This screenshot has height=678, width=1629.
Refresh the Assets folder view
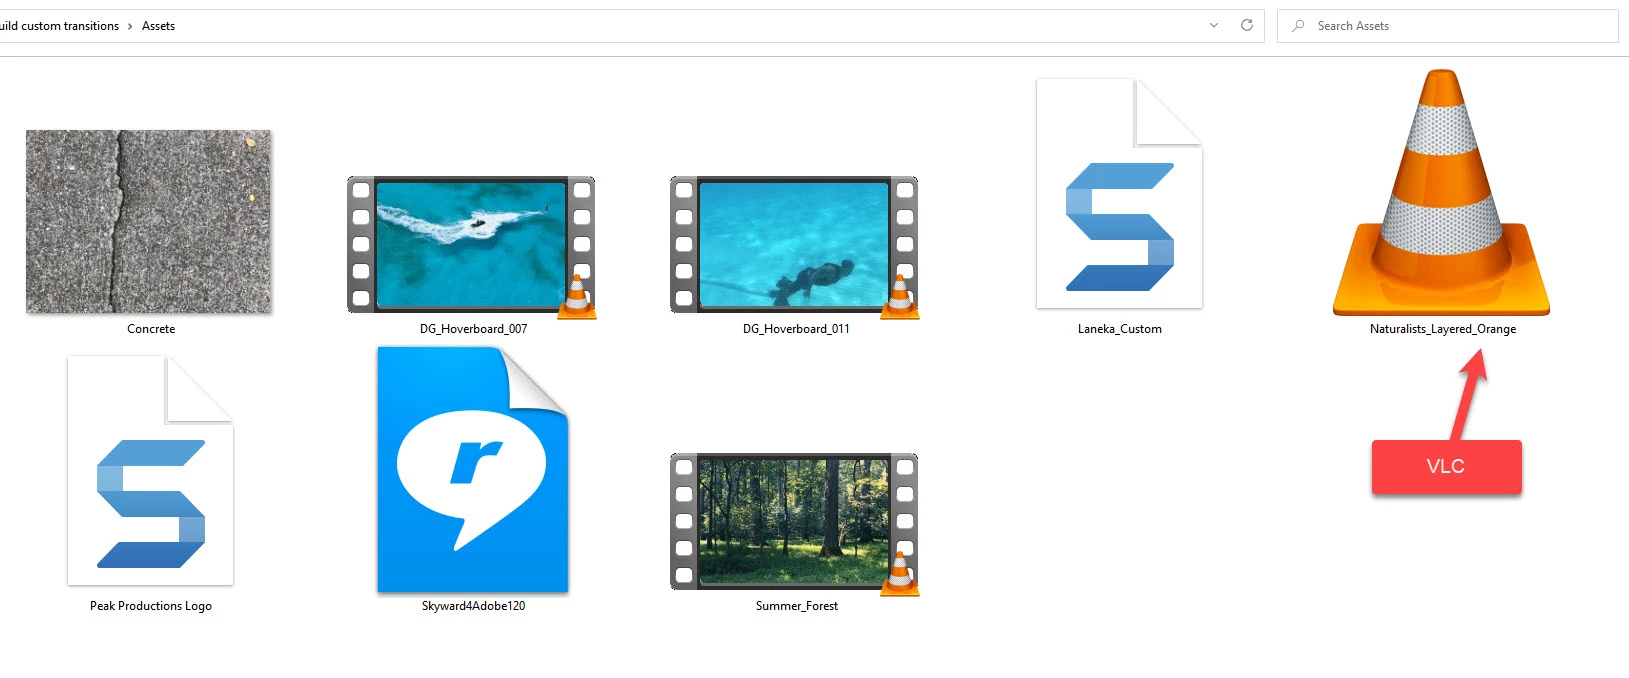1247,26
